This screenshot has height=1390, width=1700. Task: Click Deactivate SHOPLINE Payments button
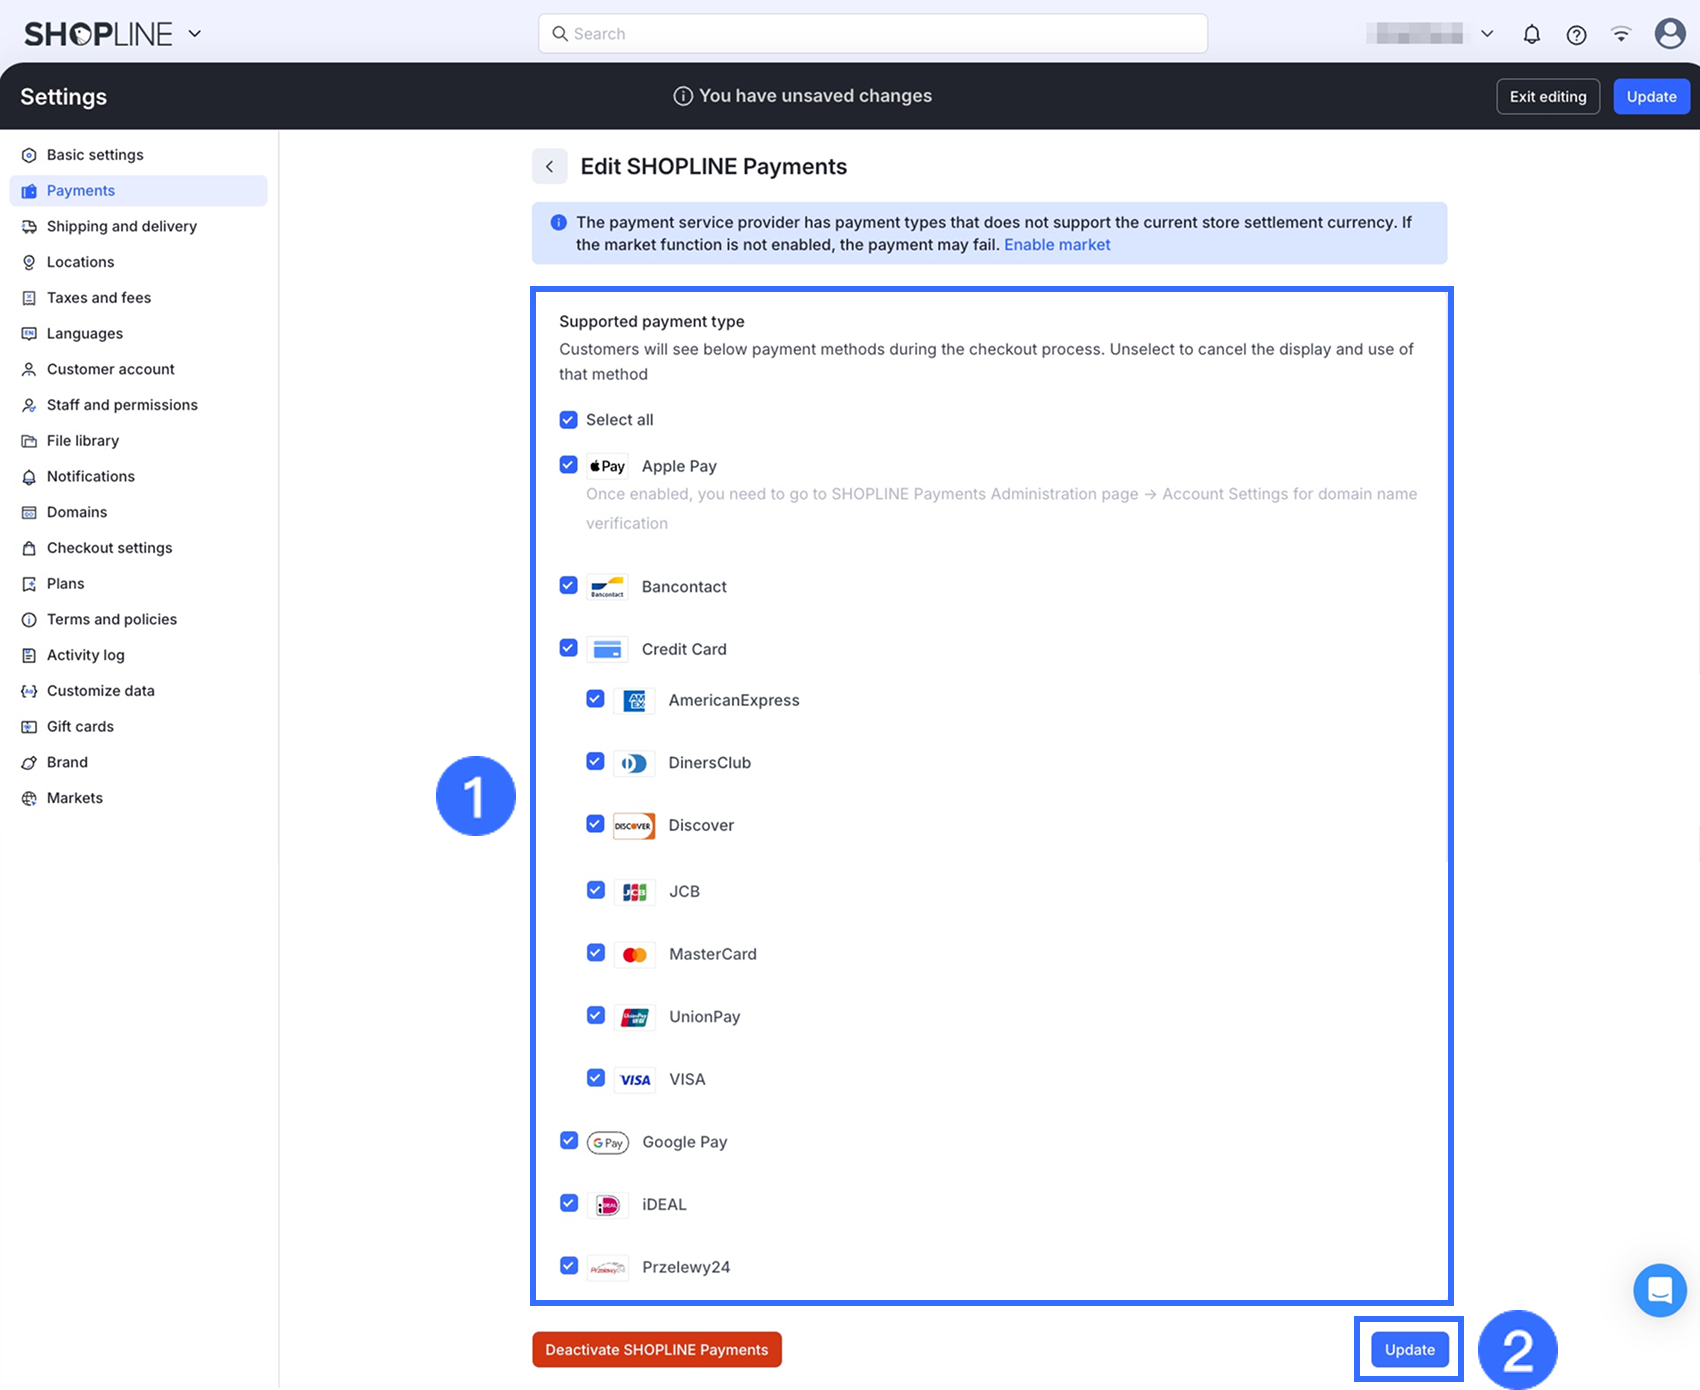pyautogui.click(x=656, y=1350)
